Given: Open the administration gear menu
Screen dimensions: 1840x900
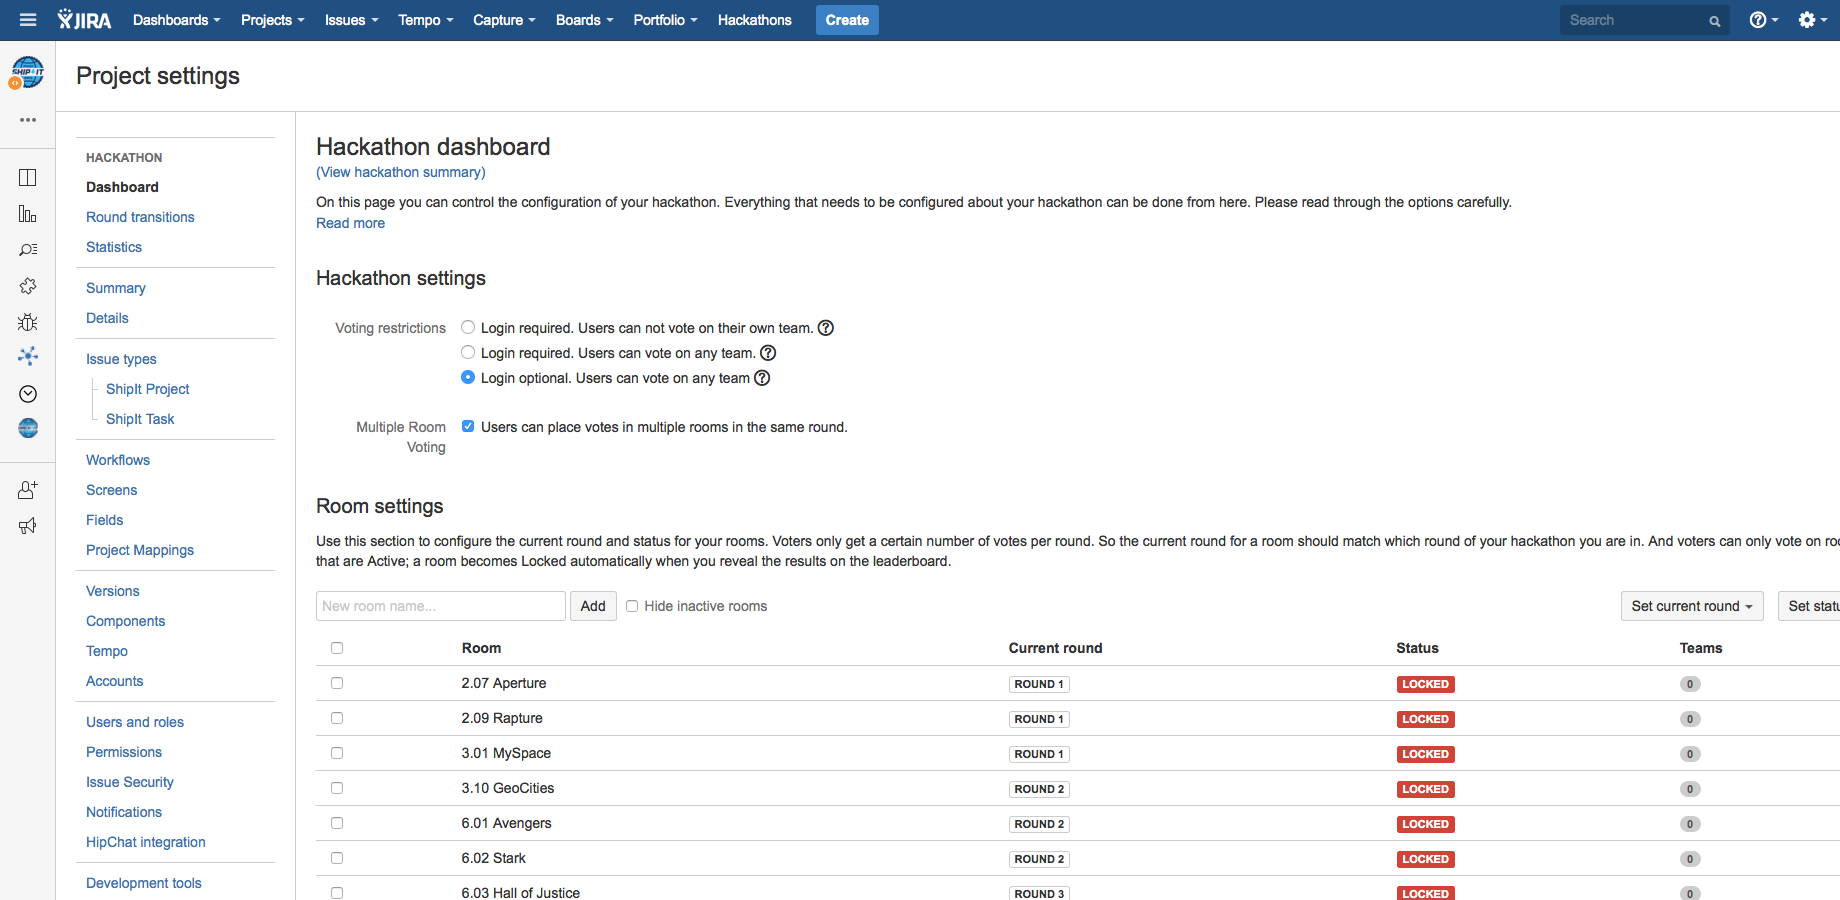Looking at the screenshot, I should [1812, 20].
